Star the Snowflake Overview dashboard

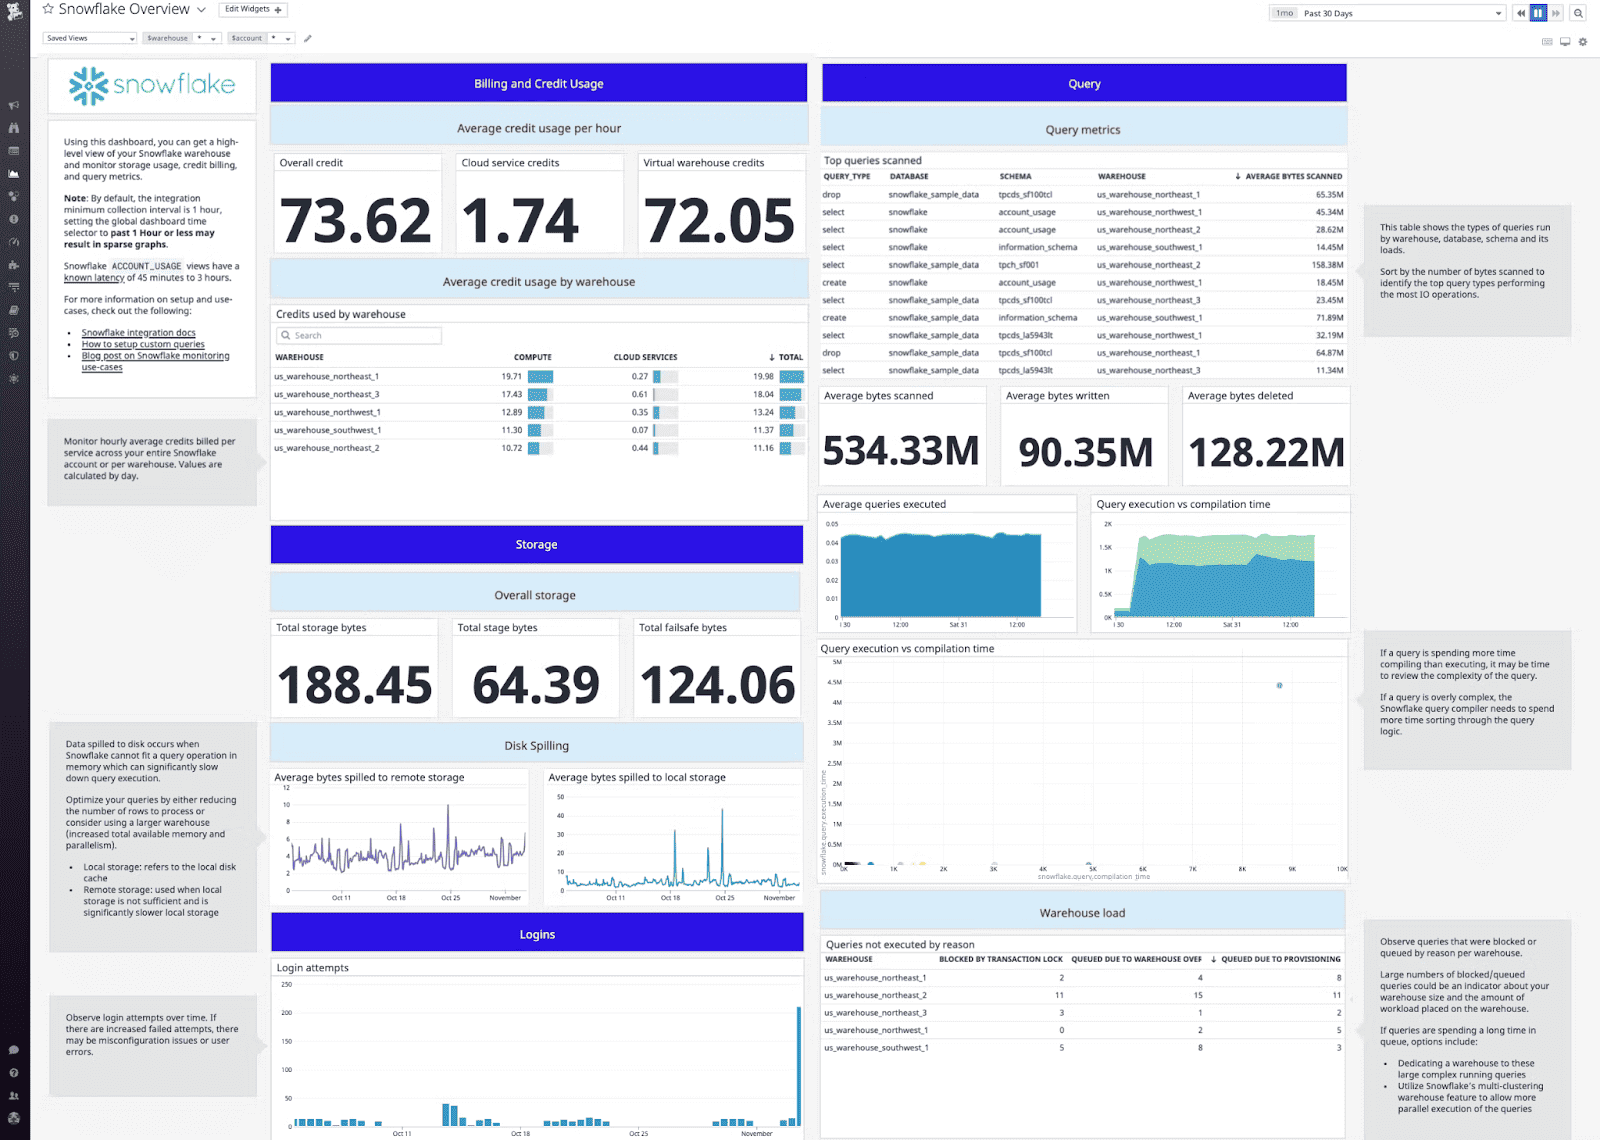[48, 9]
